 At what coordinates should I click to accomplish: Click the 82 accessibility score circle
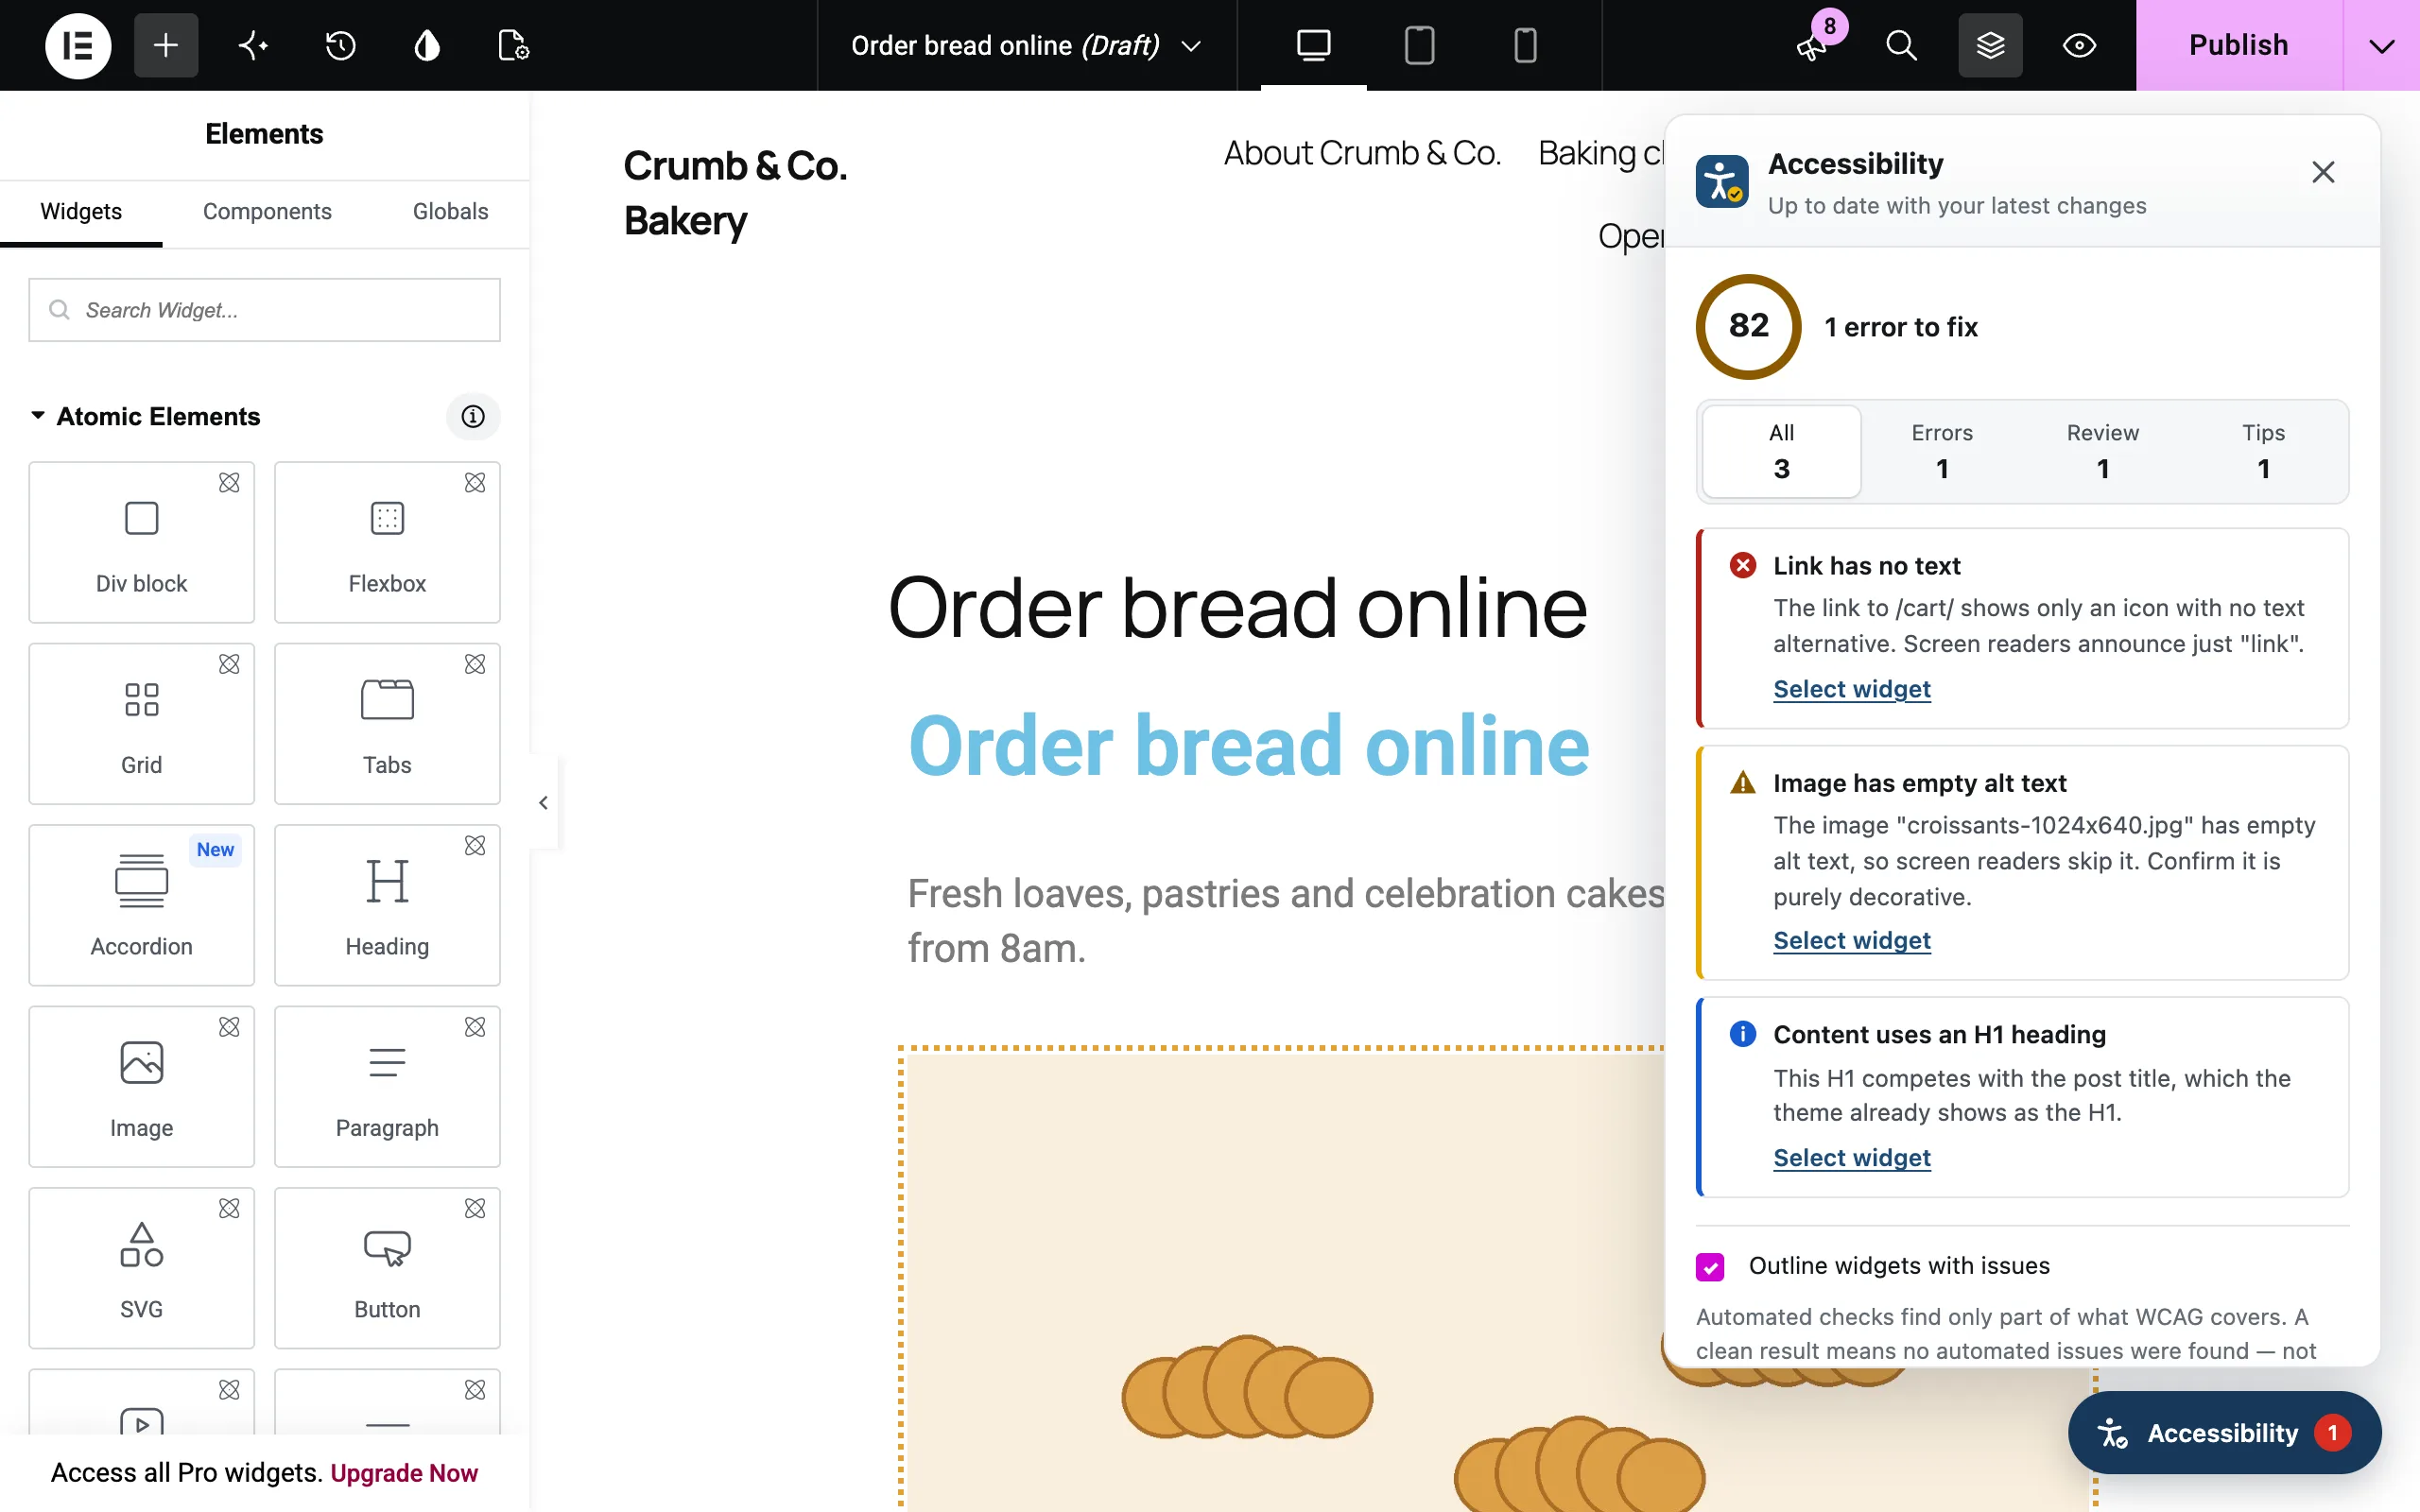tap(1748, 326)
